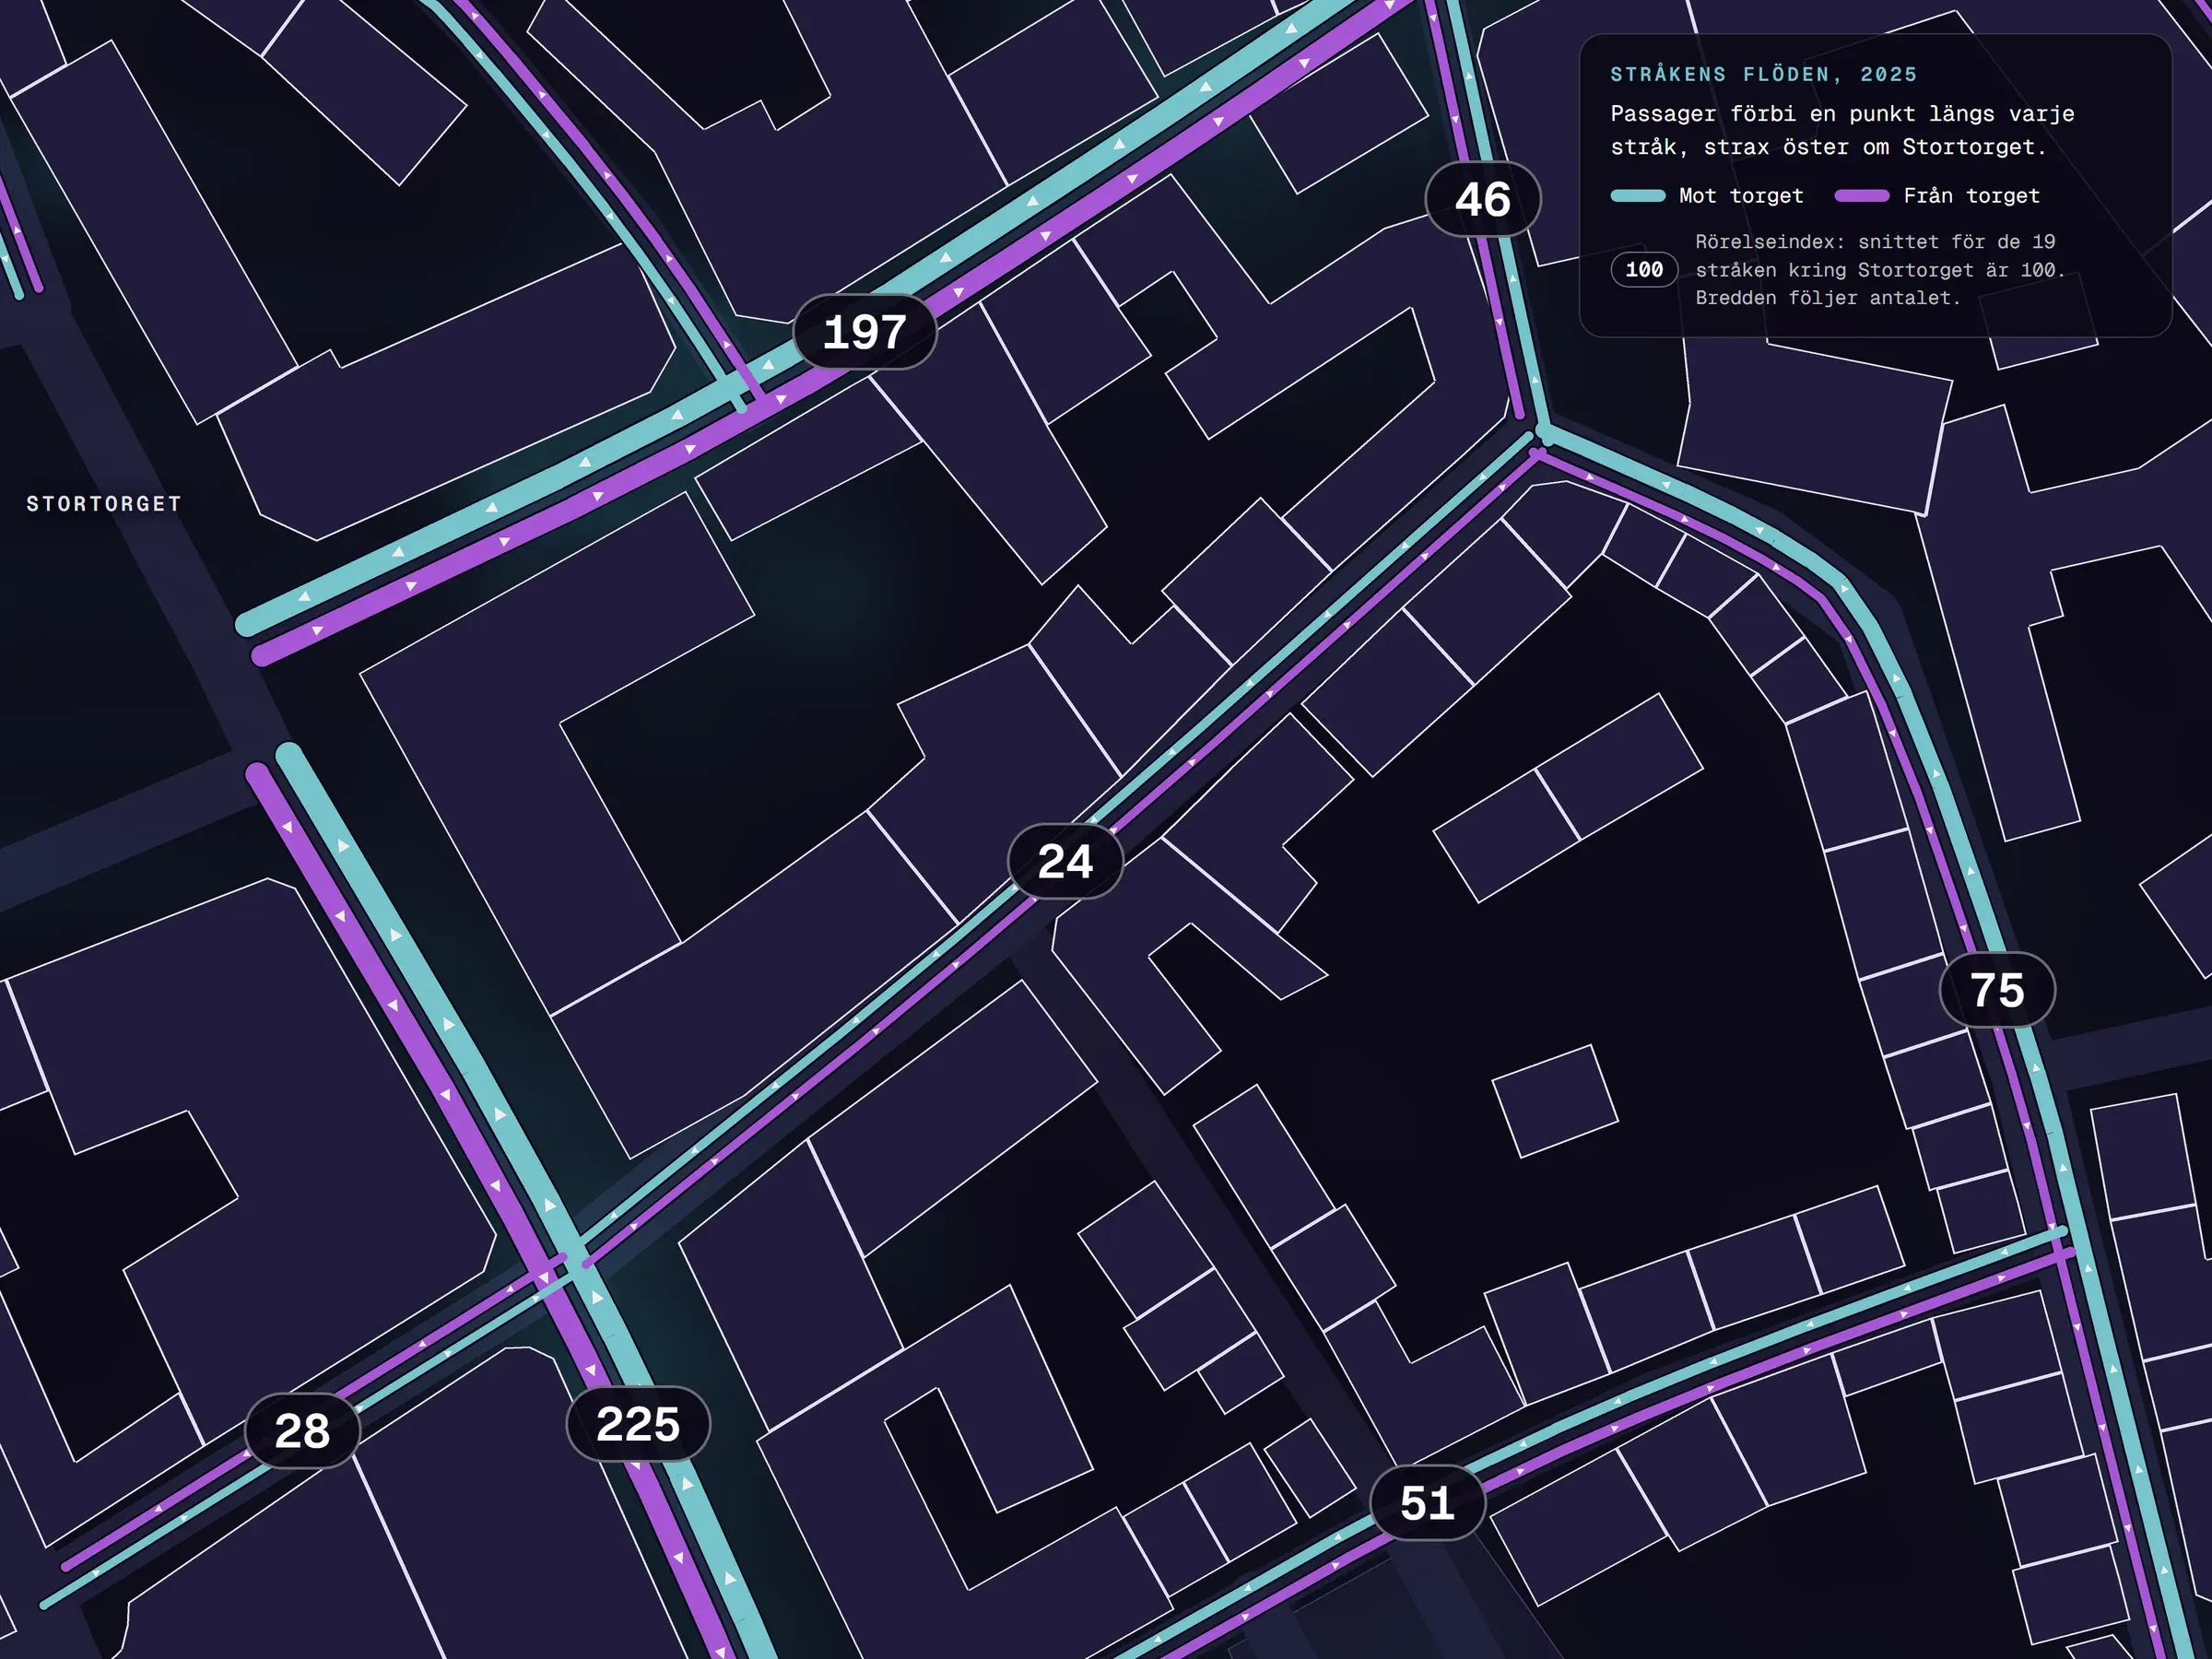Viewport: 2212px width, 1659px height.
Task: Click the teal Mot torget legend swatch
Action: coord(1638,196)
